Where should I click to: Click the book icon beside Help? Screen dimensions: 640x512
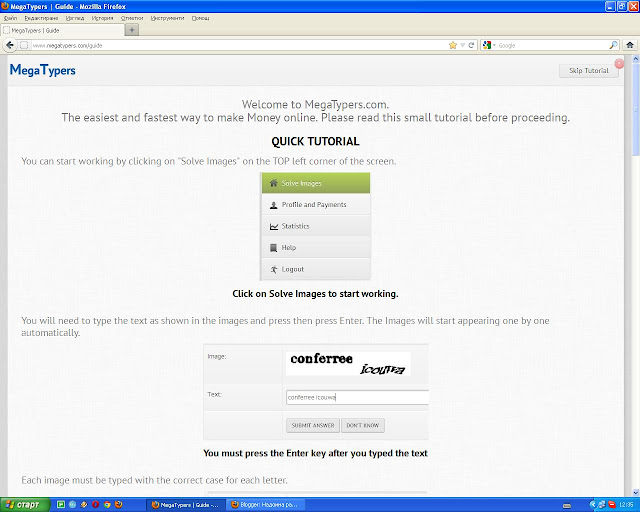[273, 247]
